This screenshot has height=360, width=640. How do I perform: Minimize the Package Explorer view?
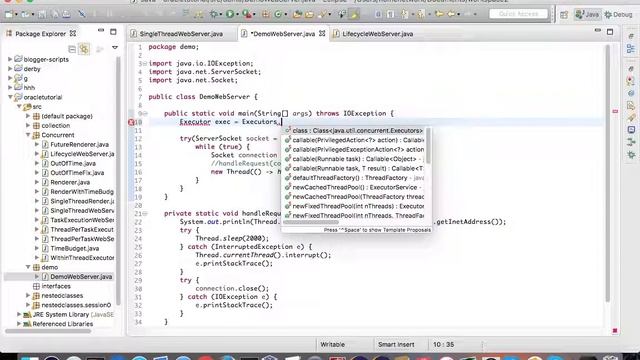101,31
